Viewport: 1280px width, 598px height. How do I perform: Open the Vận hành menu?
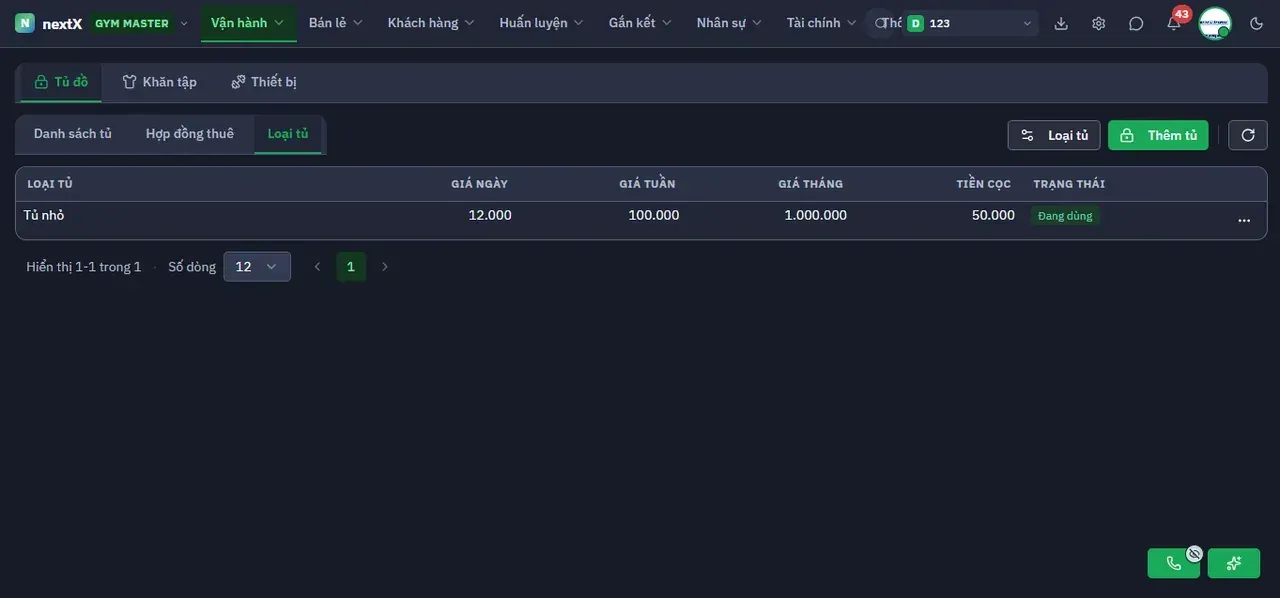pos(248,23)
